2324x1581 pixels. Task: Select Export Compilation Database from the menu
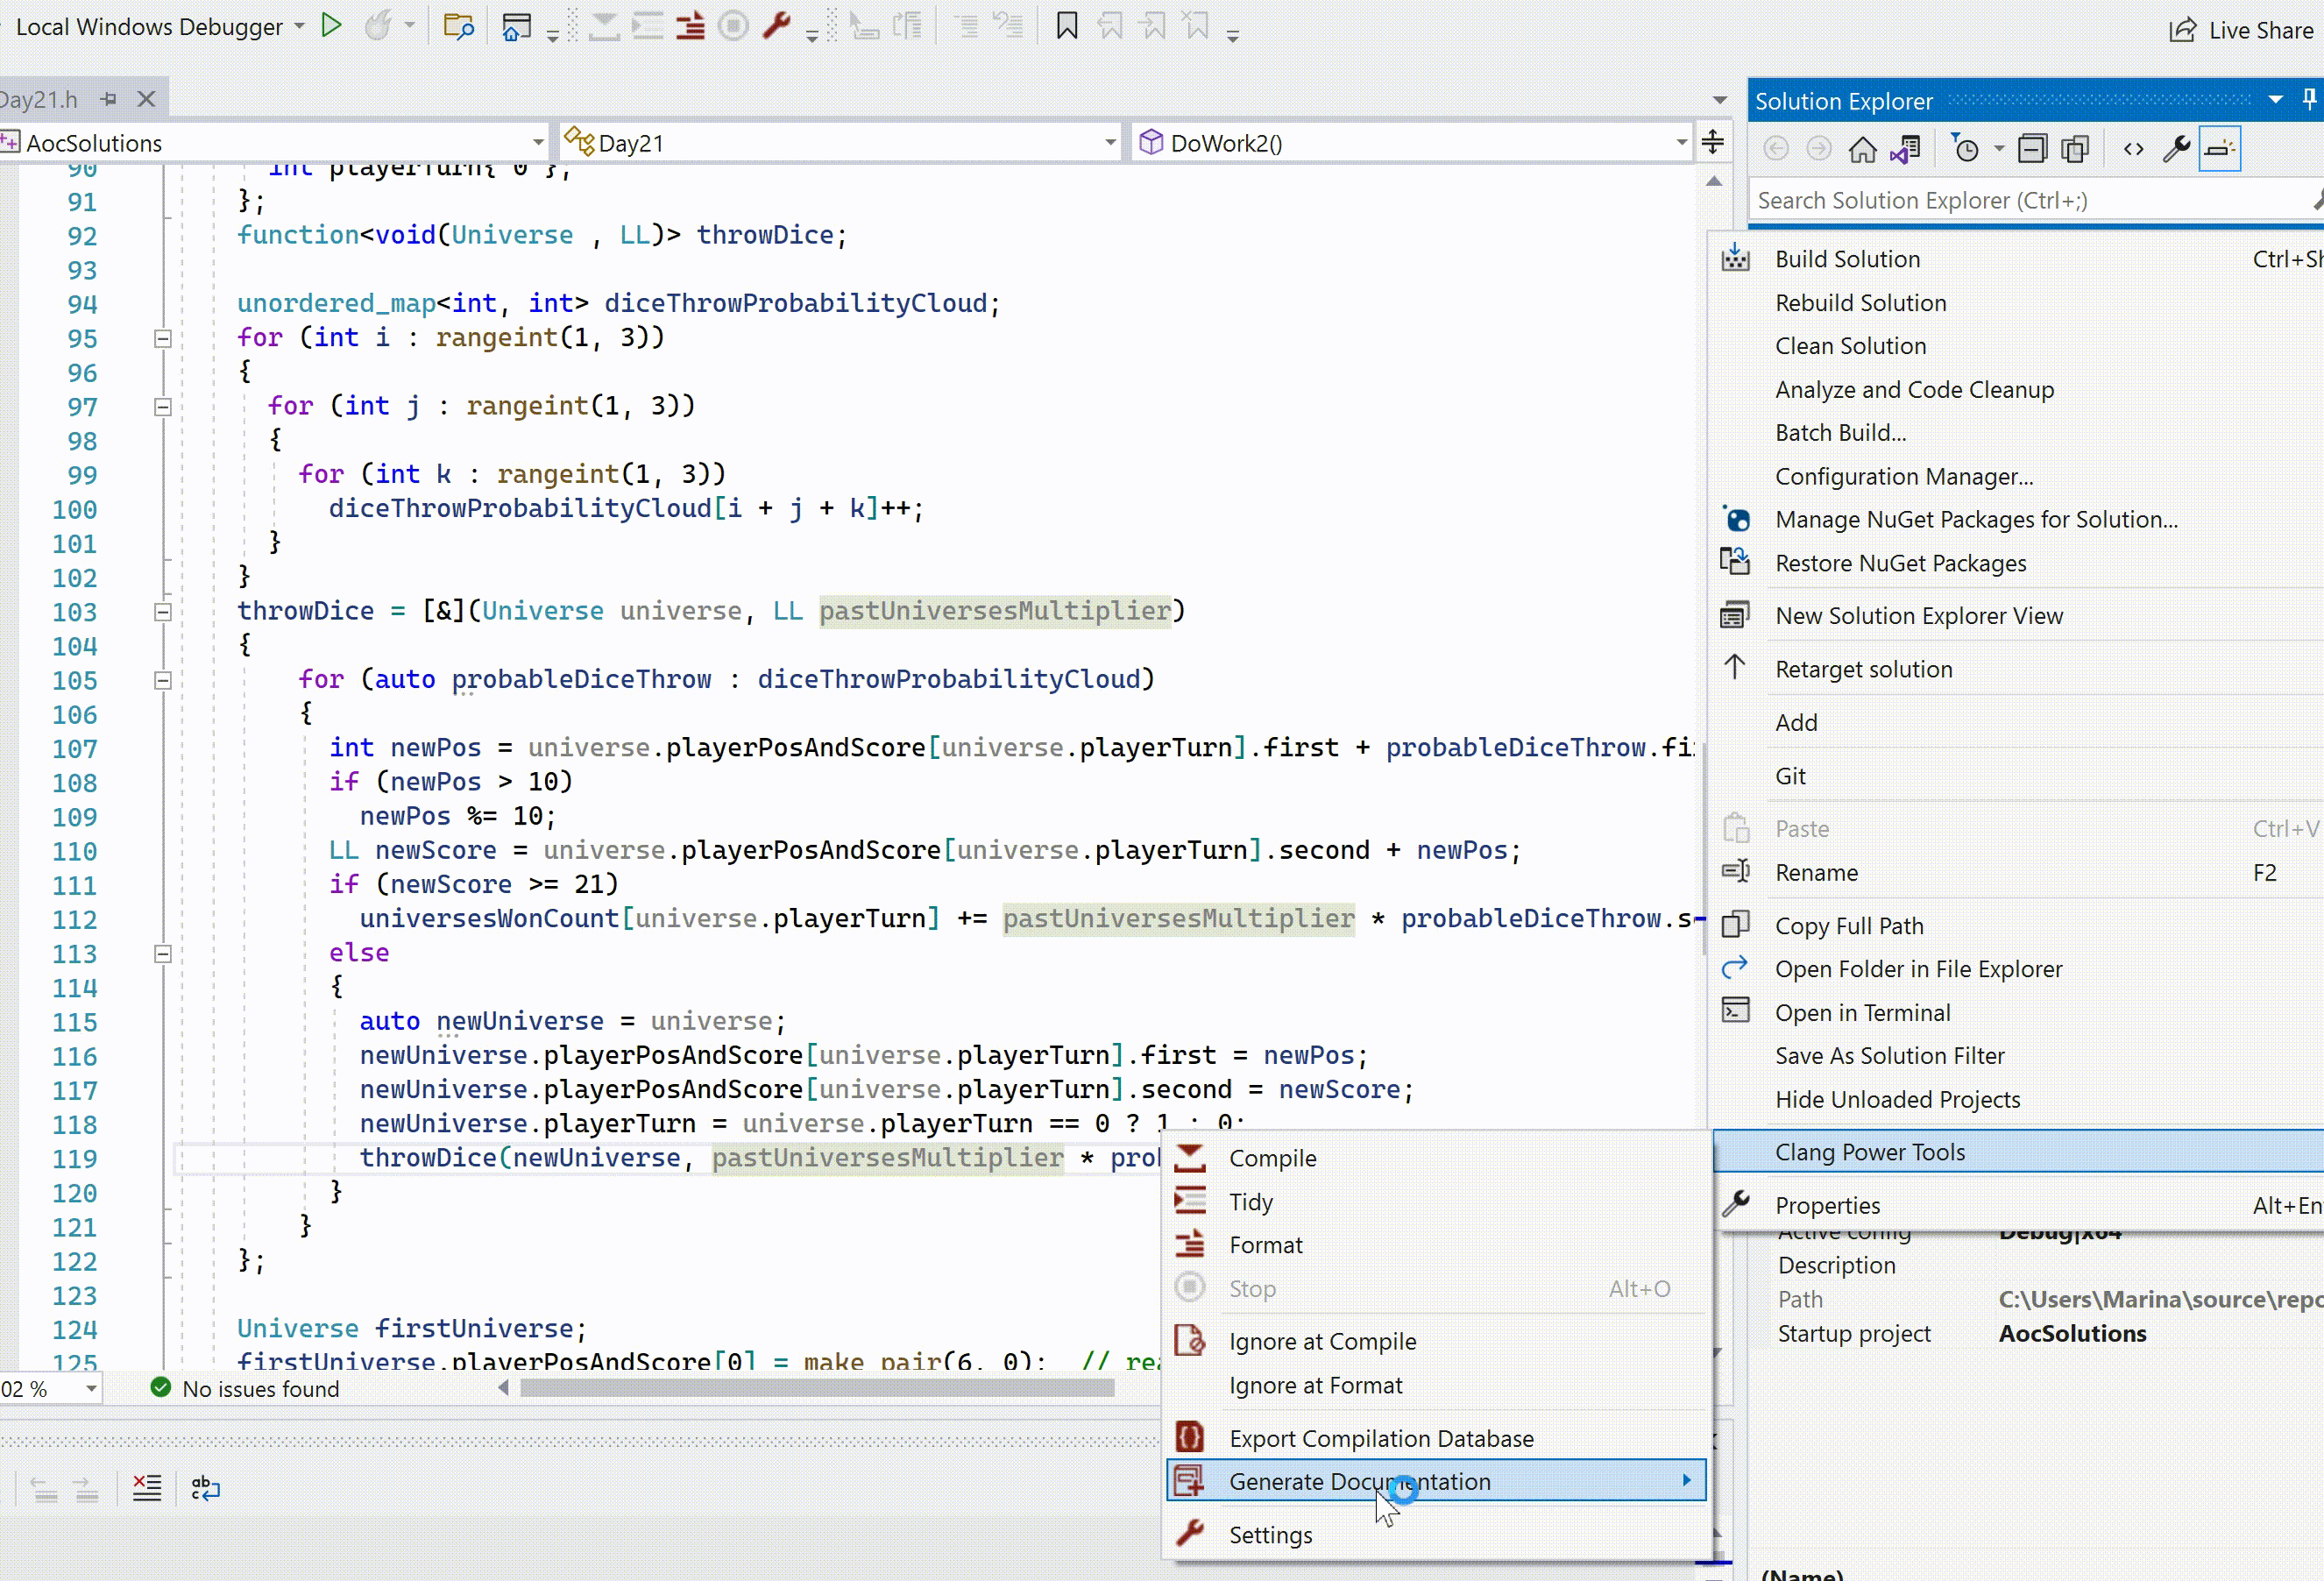point(1382,1437)
